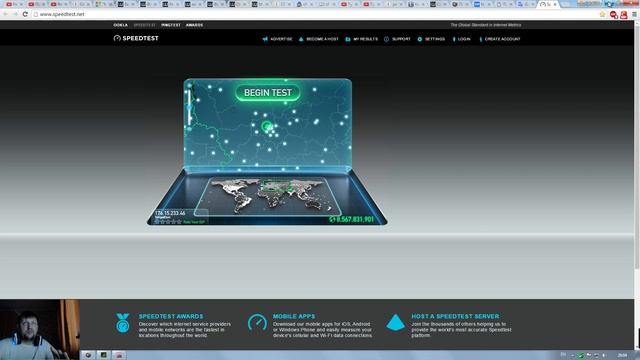Open the Advertise link

point(278,39)
